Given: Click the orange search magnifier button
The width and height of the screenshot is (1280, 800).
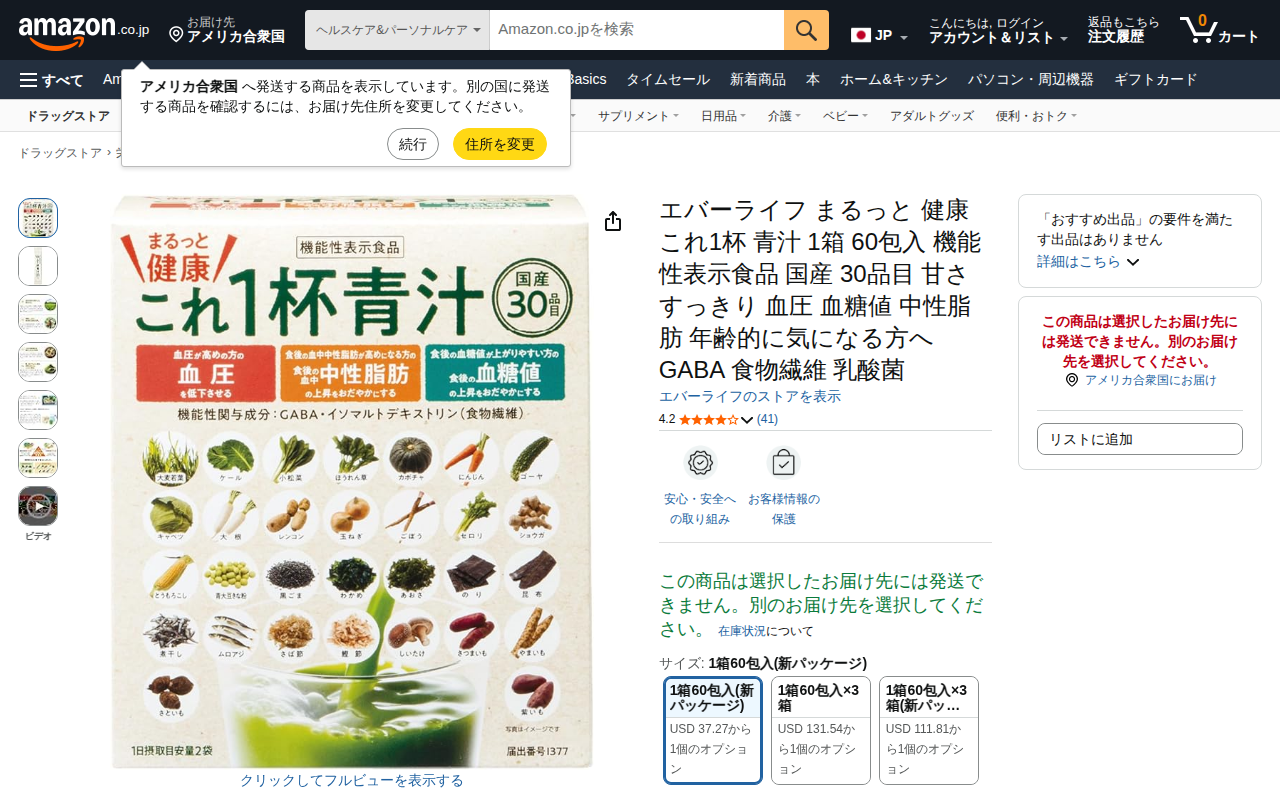Looking at the screenshot, I should pos(806,30).
